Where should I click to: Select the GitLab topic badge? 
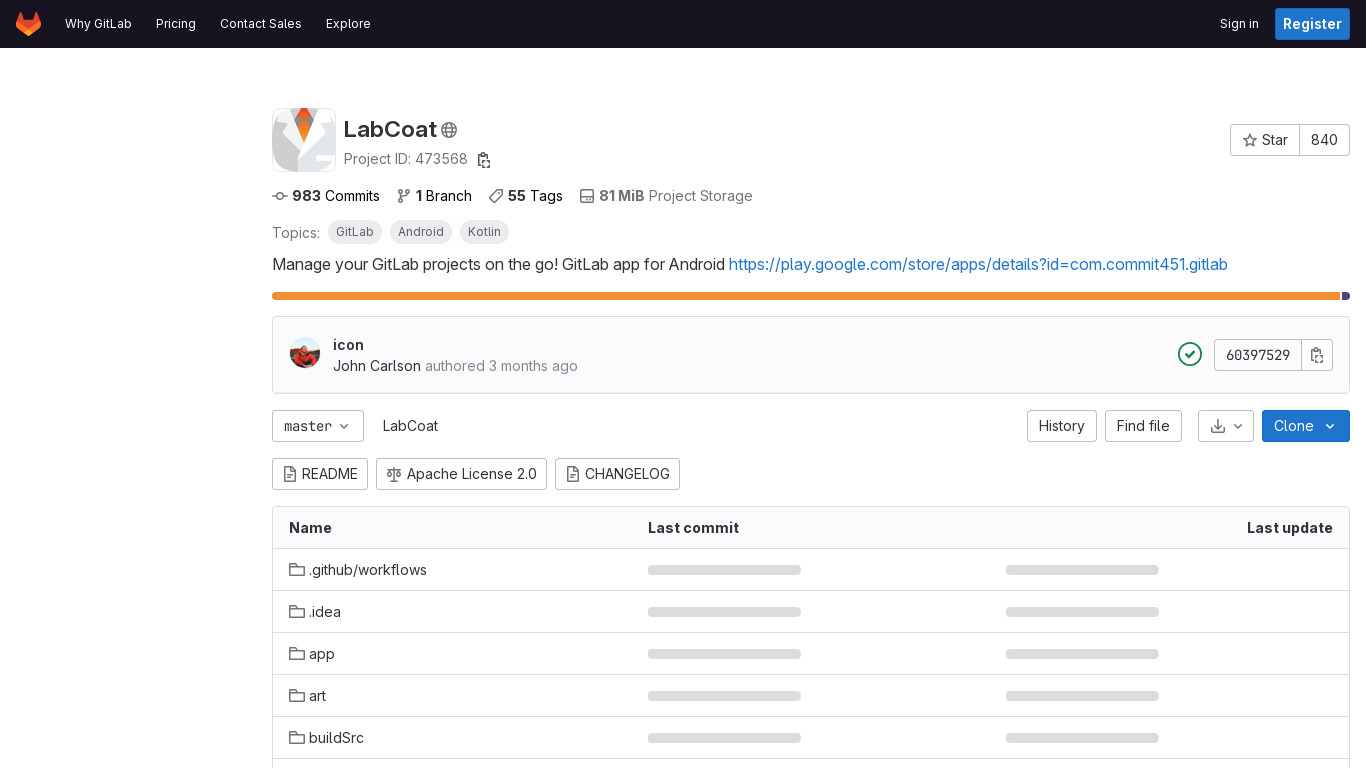coord(355,232)
